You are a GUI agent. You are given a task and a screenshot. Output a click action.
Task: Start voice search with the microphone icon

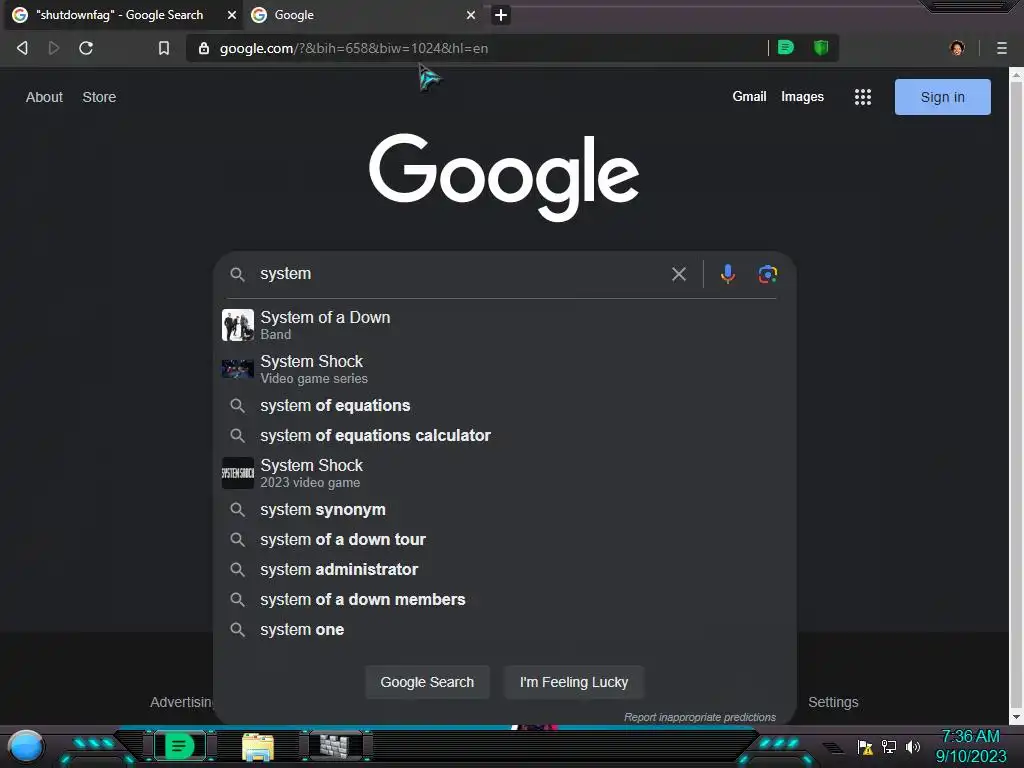tap(728, 274)
